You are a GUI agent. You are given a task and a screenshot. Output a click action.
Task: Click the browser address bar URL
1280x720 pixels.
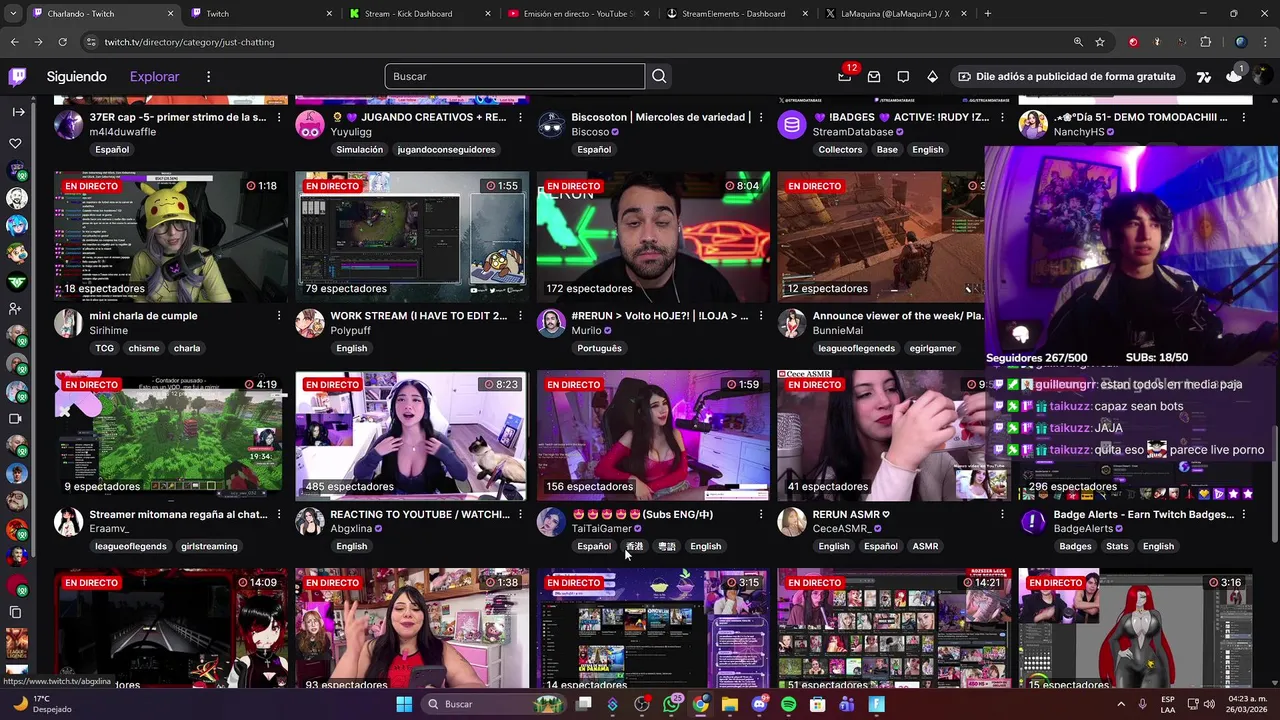(x=189, y=42)
